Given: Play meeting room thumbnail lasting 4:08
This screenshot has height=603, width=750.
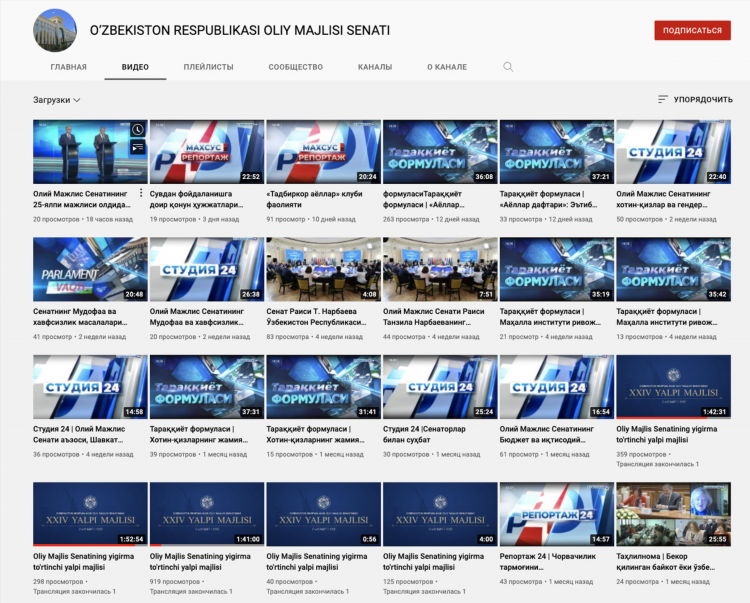Looking at the screenshot, I should click(x=323, y=269).
